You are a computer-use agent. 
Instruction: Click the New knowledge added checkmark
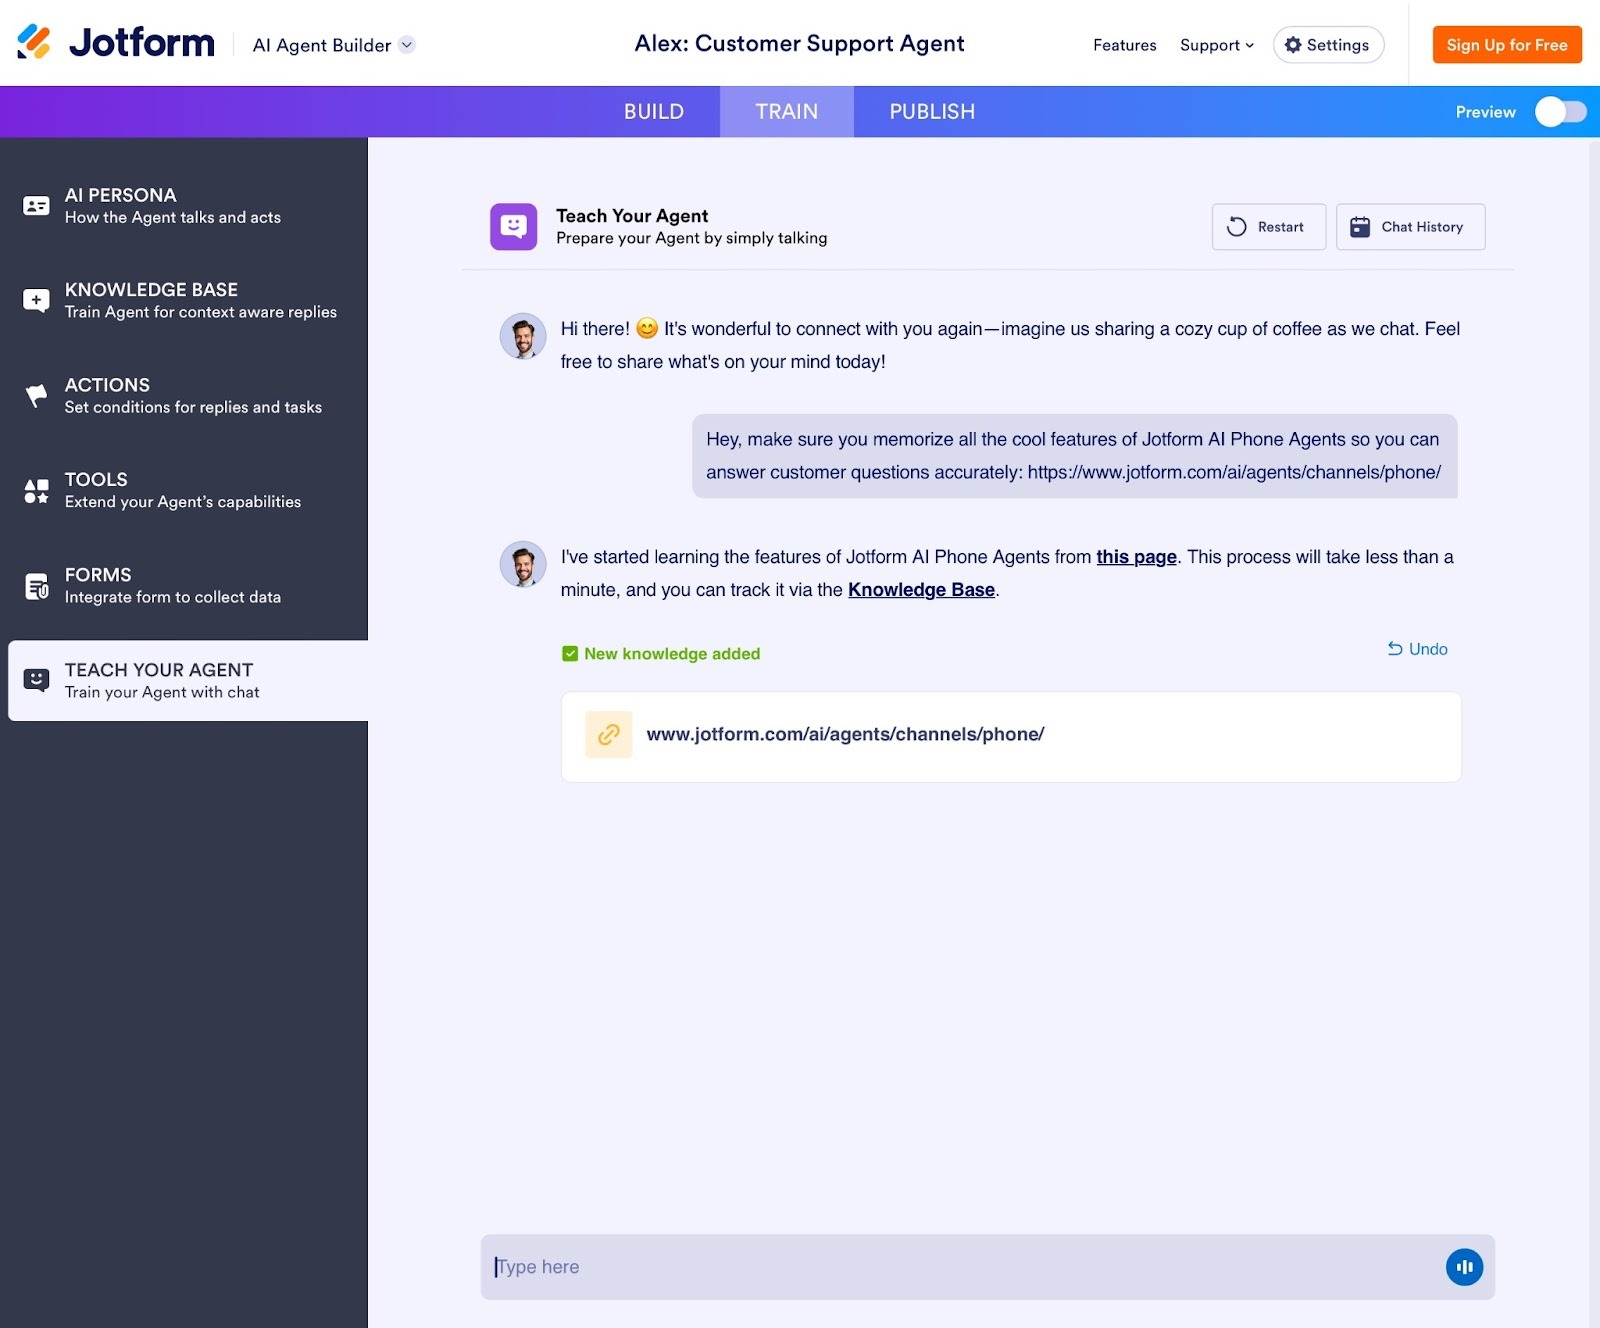click(x=570, y=653)
